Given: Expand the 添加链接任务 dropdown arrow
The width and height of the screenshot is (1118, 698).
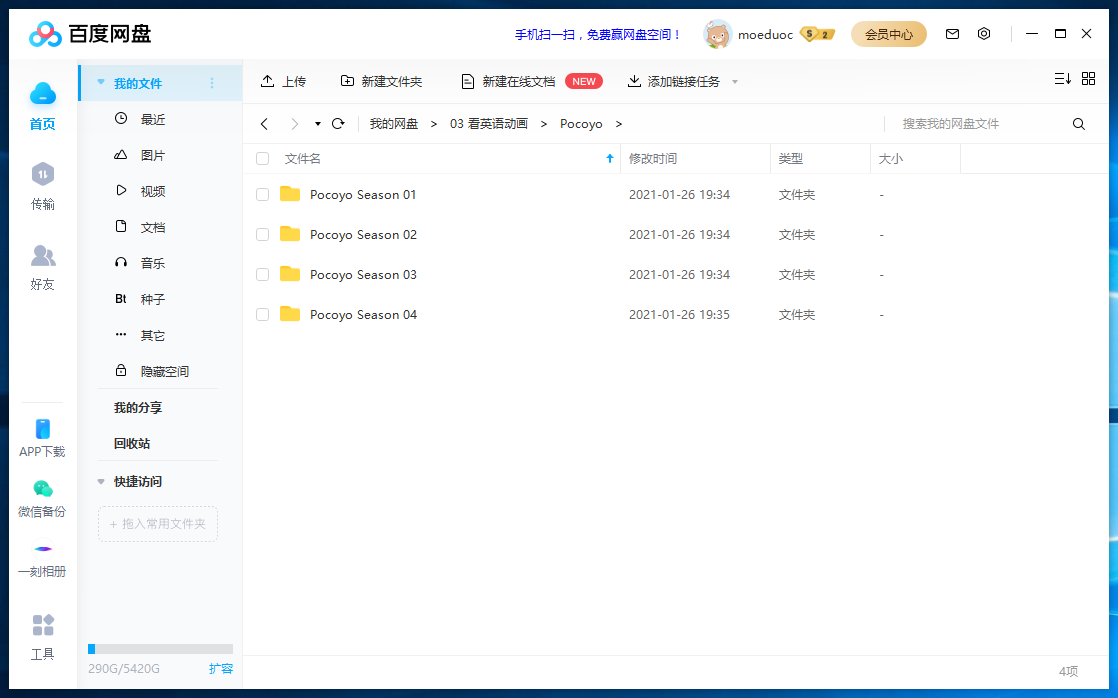Looking at the screenshot, I should (x=736, y=81).
